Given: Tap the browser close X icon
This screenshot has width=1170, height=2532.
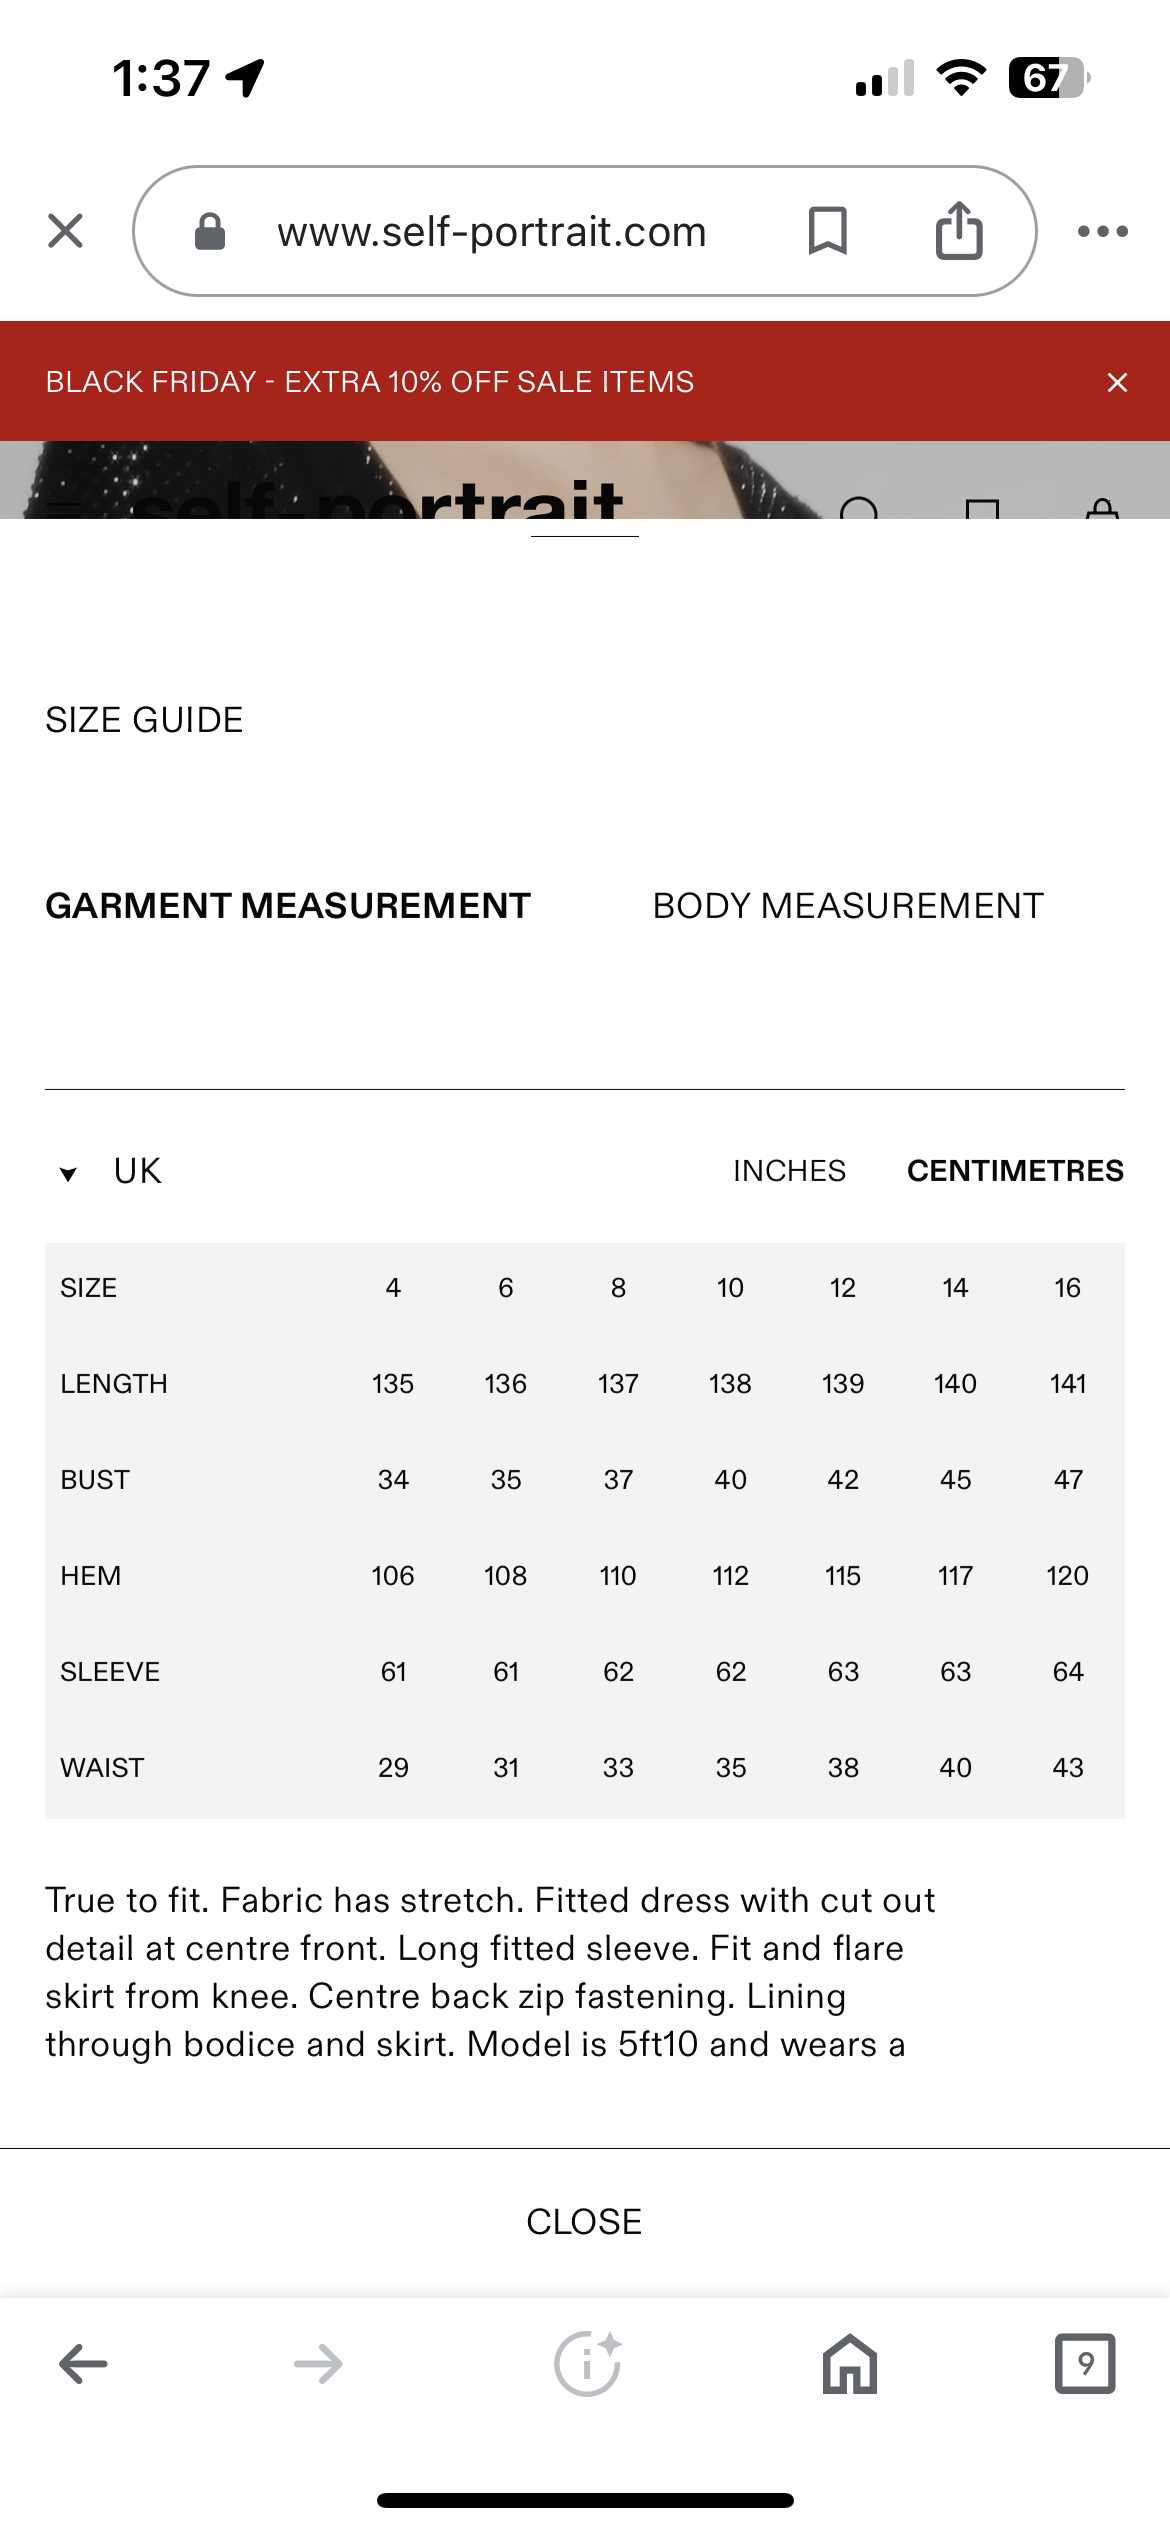Looking at the screenshot, I should 65,231.
